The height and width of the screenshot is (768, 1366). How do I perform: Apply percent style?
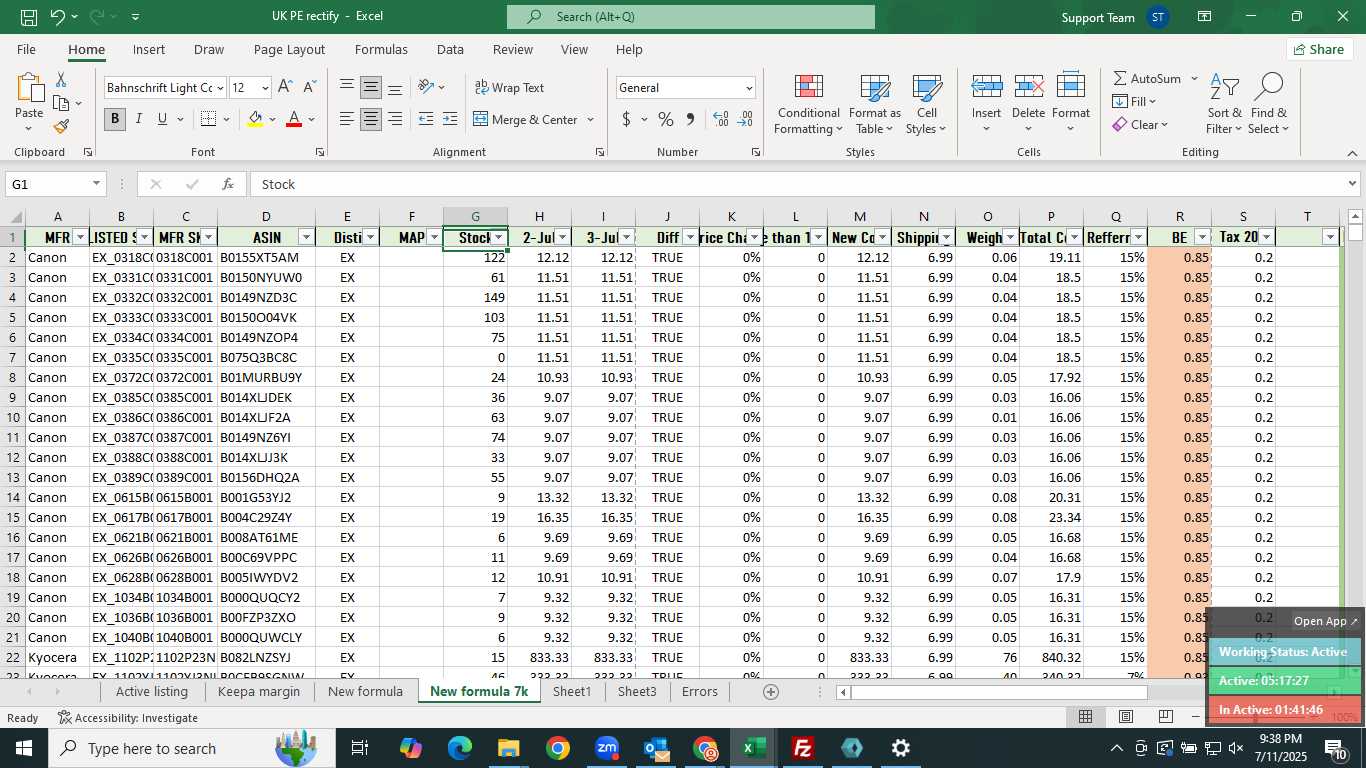665,119
